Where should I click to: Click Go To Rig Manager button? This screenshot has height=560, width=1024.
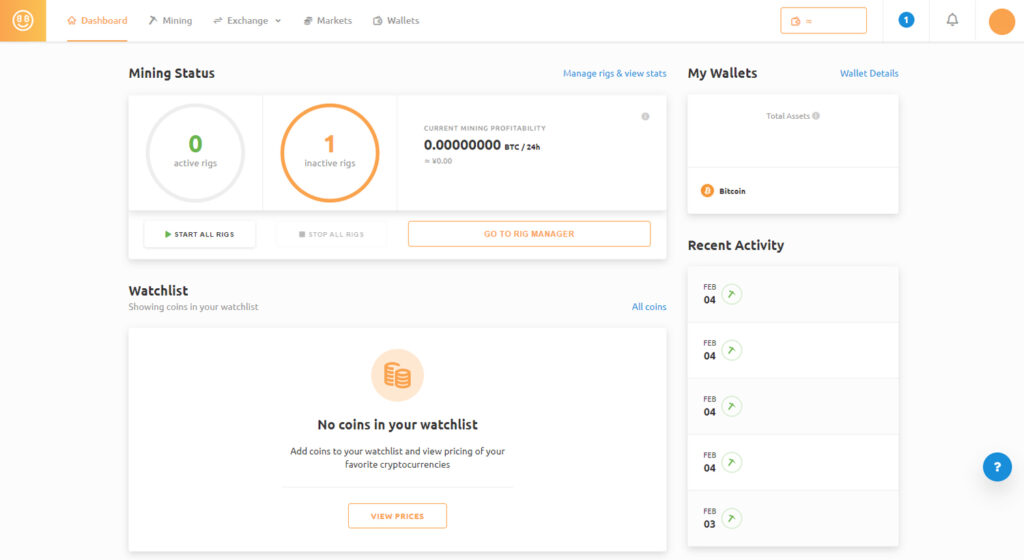click(529, 234)
